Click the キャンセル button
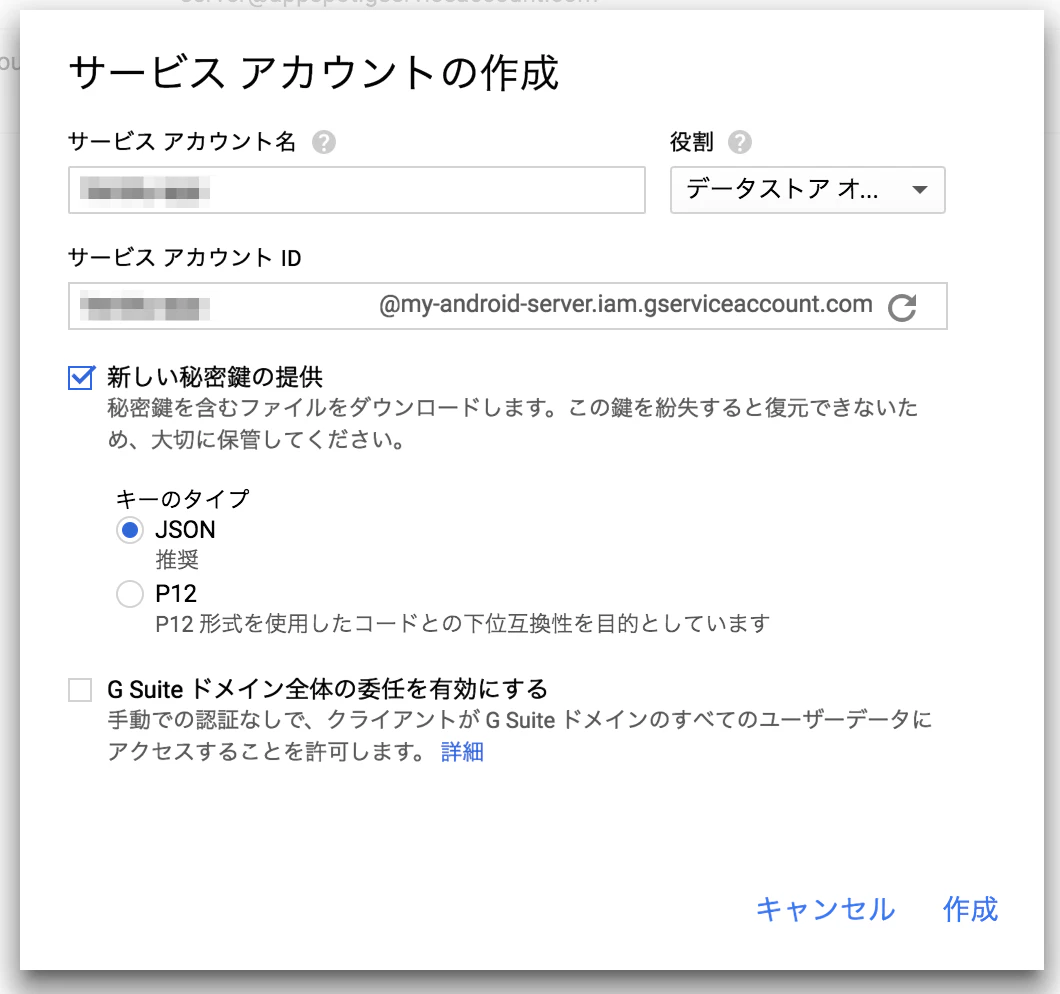The height and width of the screenshot is (994, 1060). pyautogui.click(x=825, y=909)
